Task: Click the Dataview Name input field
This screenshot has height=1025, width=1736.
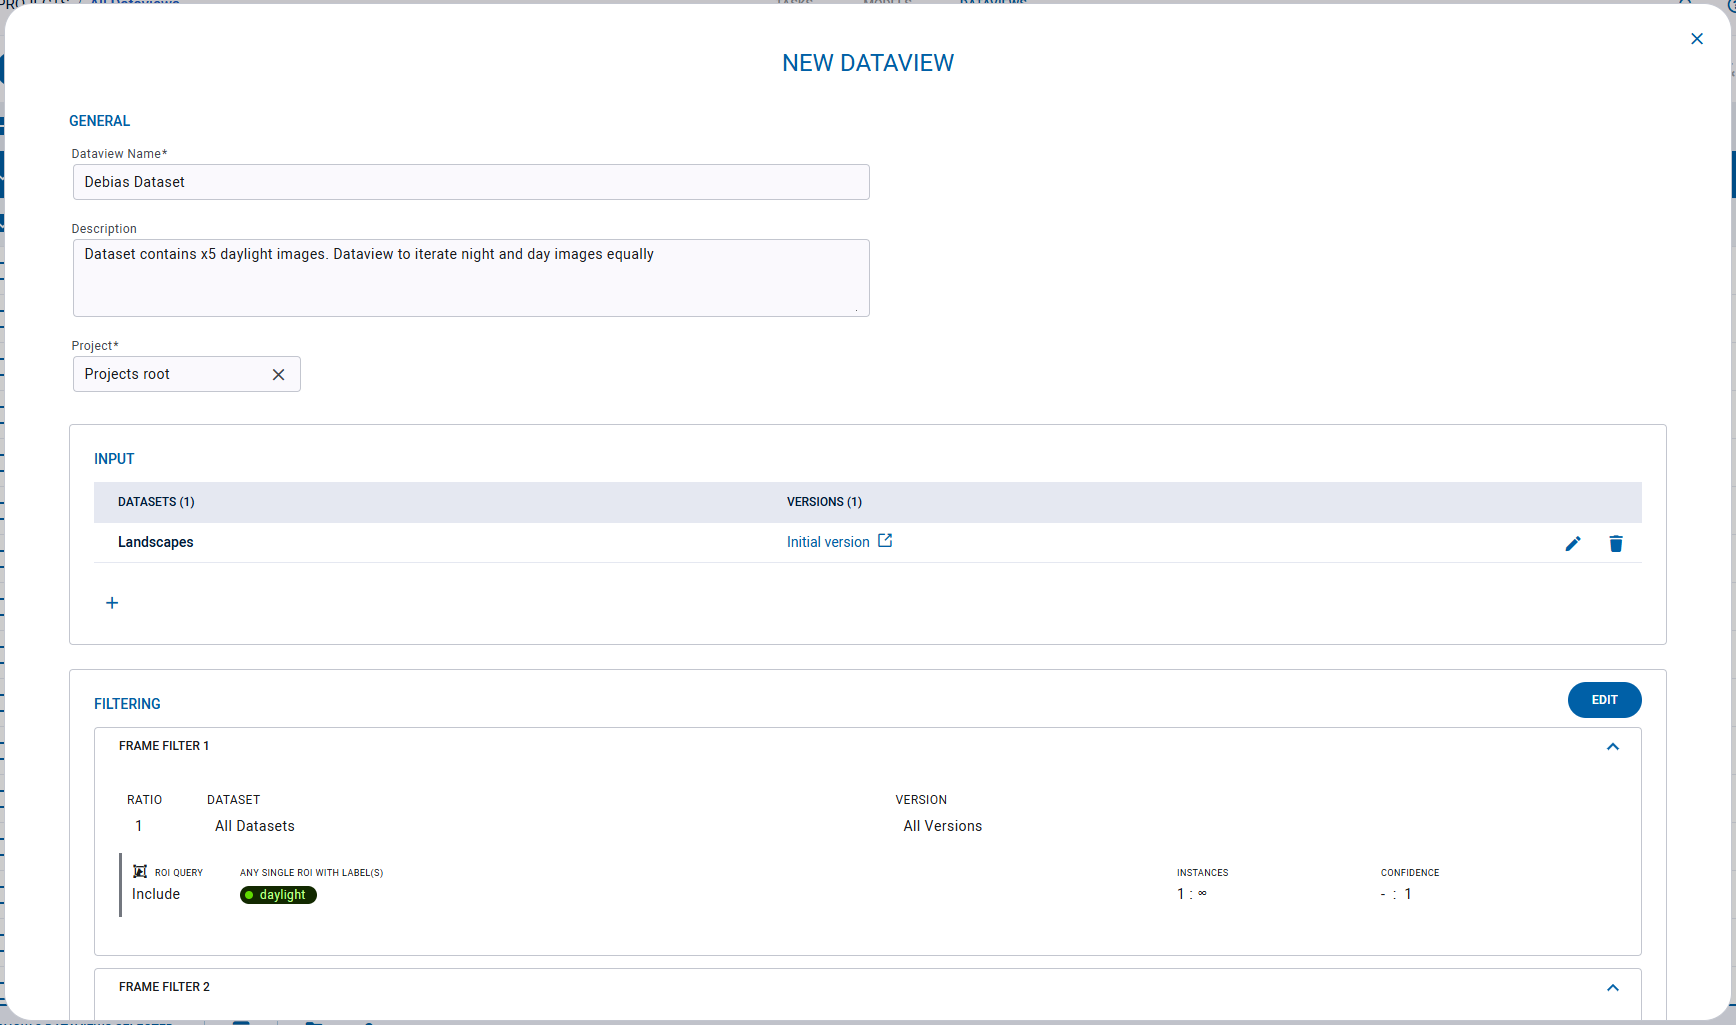Action: coord(470,182)
